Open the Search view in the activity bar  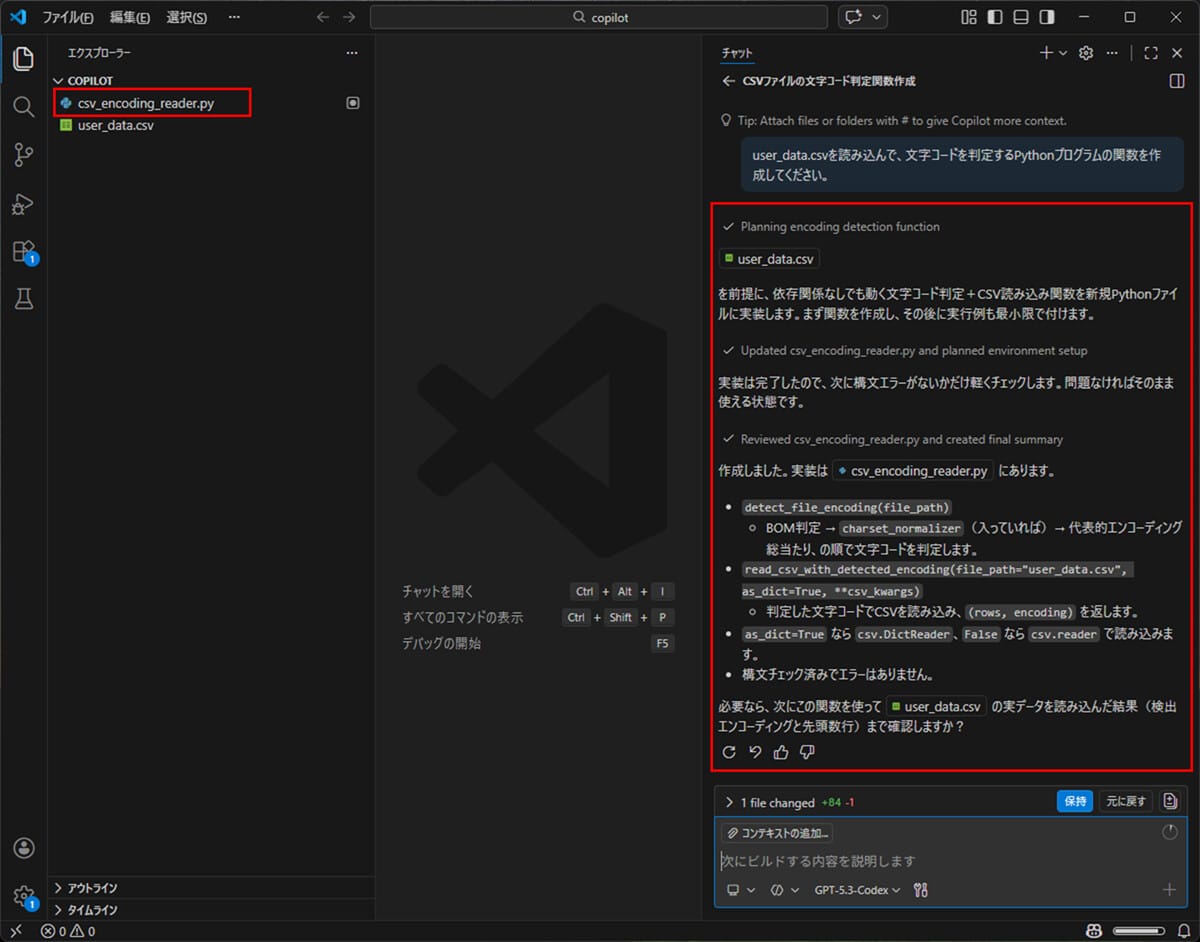(23, 105)
